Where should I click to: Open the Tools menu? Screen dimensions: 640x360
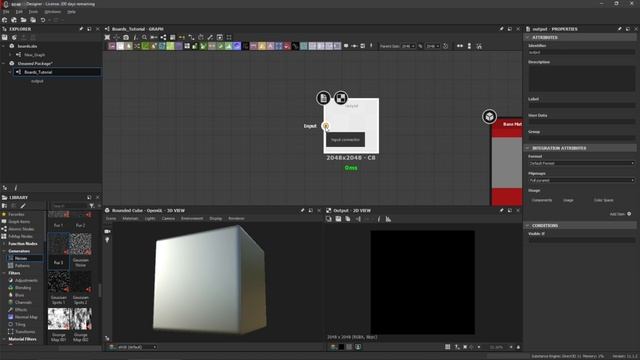[x=33, y=12]
